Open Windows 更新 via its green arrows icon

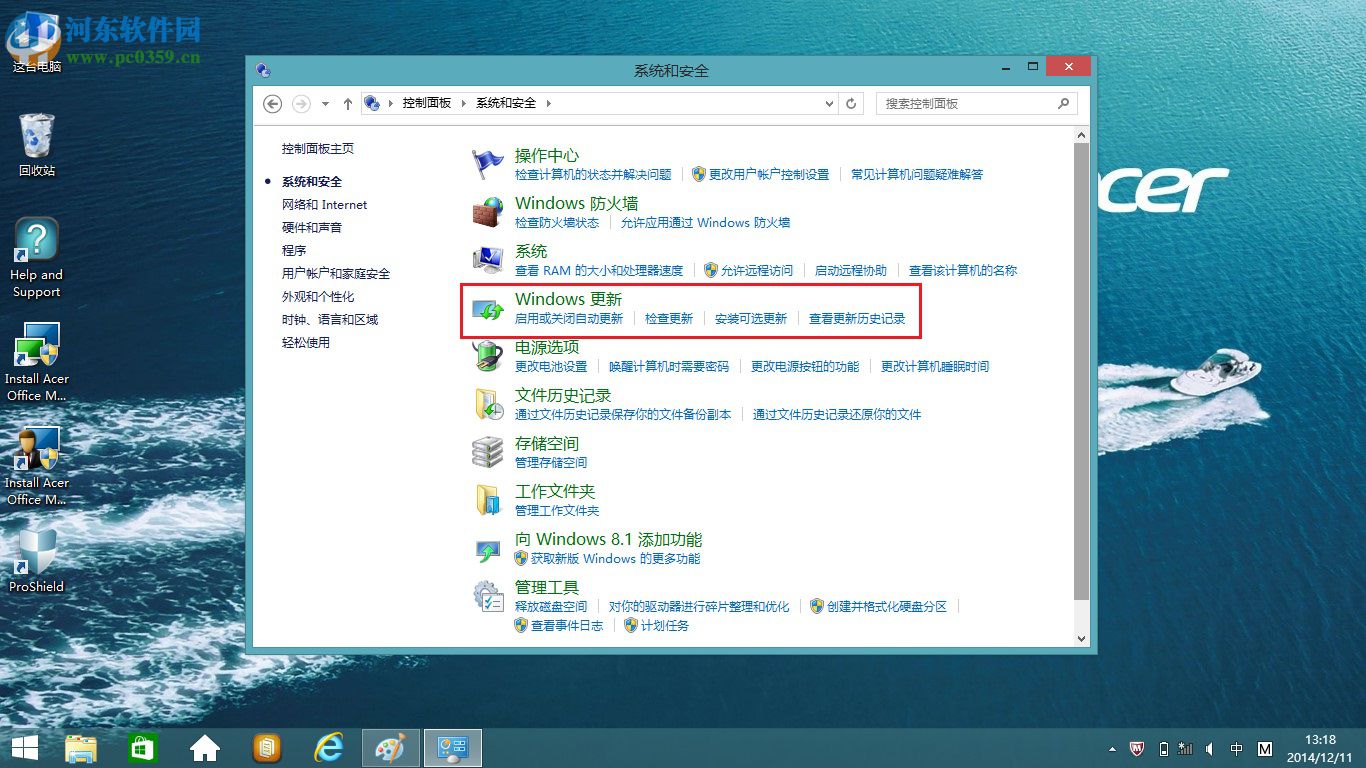pos(487,308)
